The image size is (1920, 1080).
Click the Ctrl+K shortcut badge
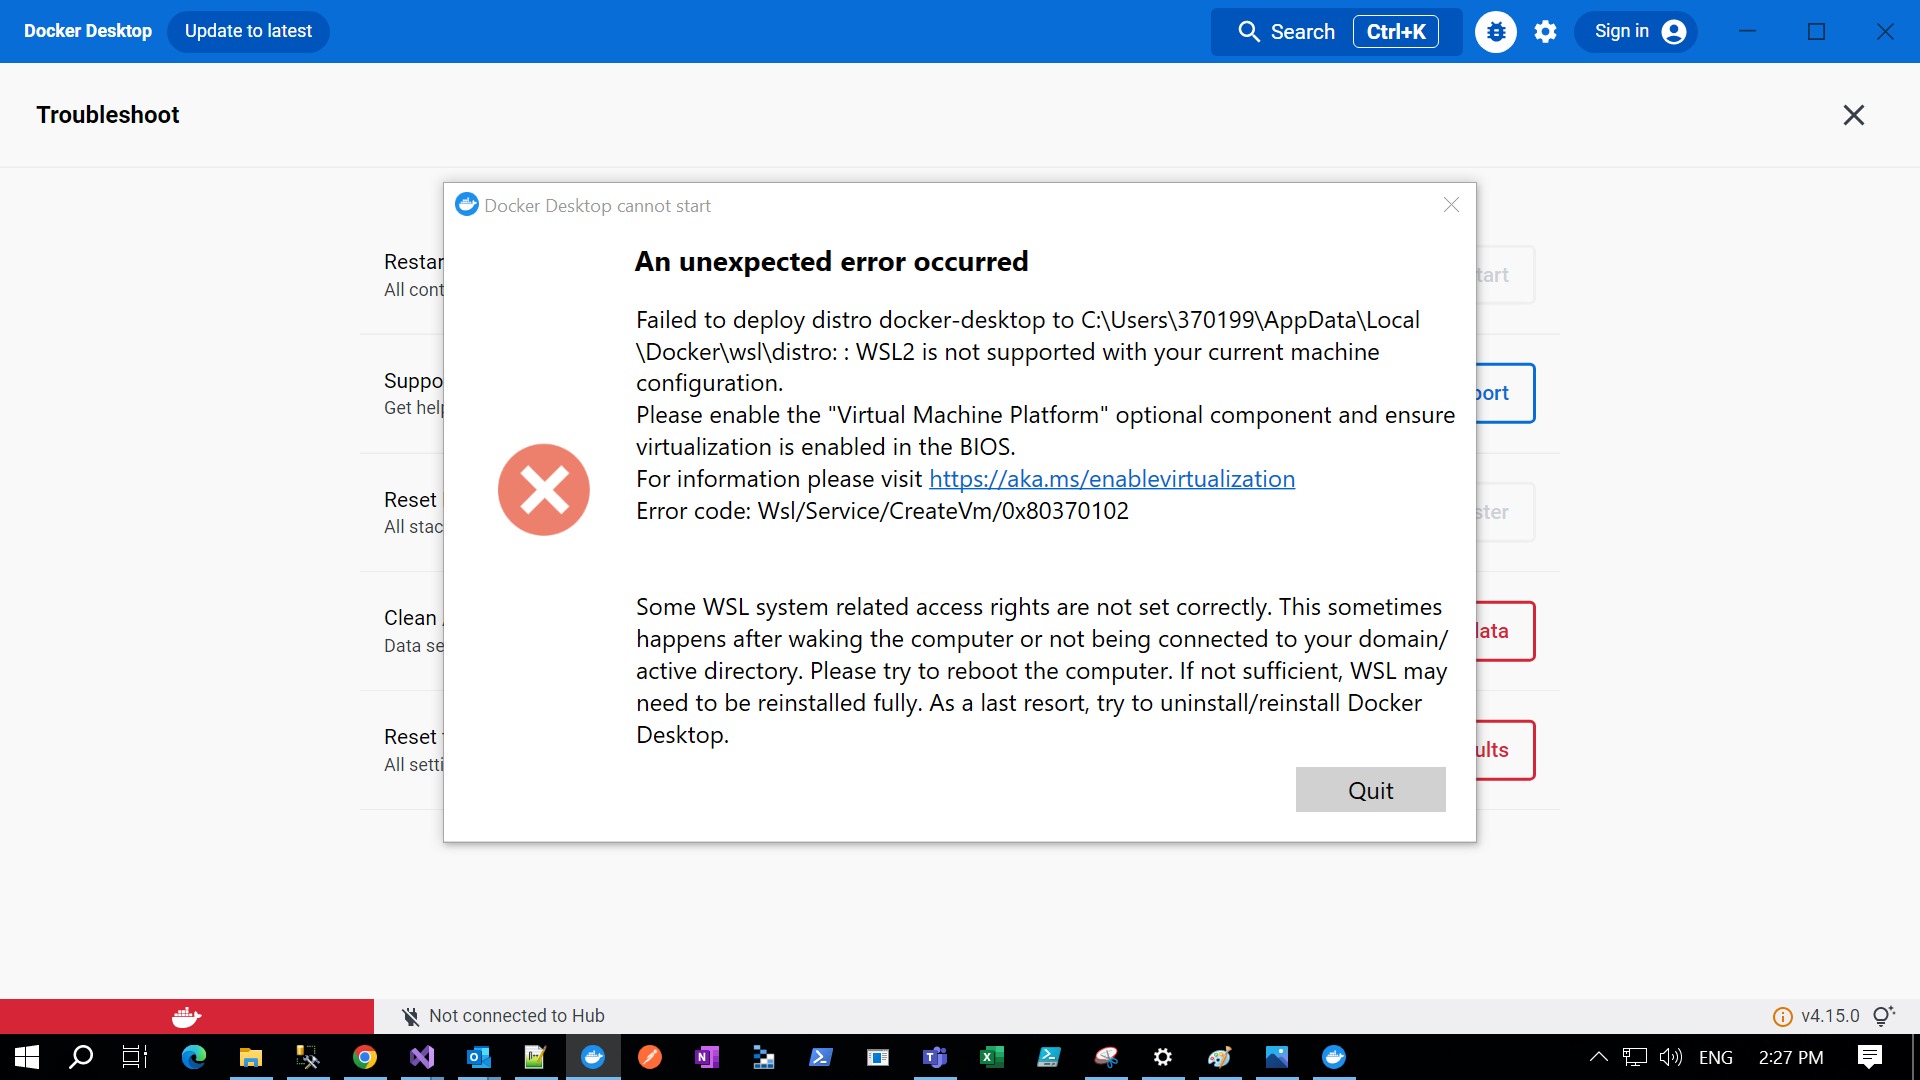(x=1396, y=32)
